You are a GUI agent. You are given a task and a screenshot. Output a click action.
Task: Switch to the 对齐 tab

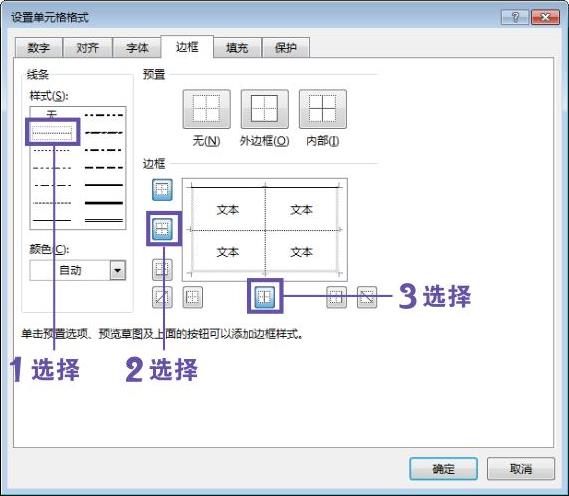click(x=88, y=48)
